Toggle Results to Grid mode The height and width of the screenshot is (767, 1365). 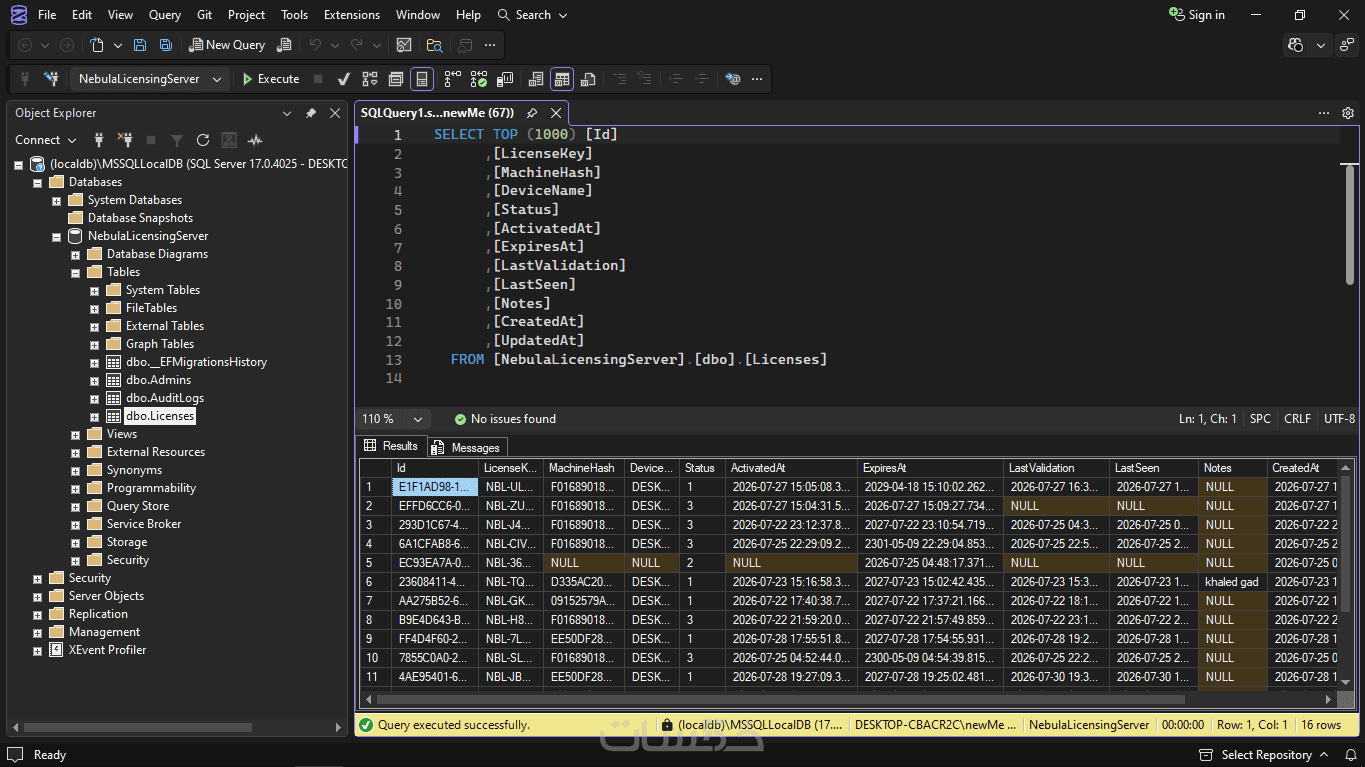[x=562, y=79]
